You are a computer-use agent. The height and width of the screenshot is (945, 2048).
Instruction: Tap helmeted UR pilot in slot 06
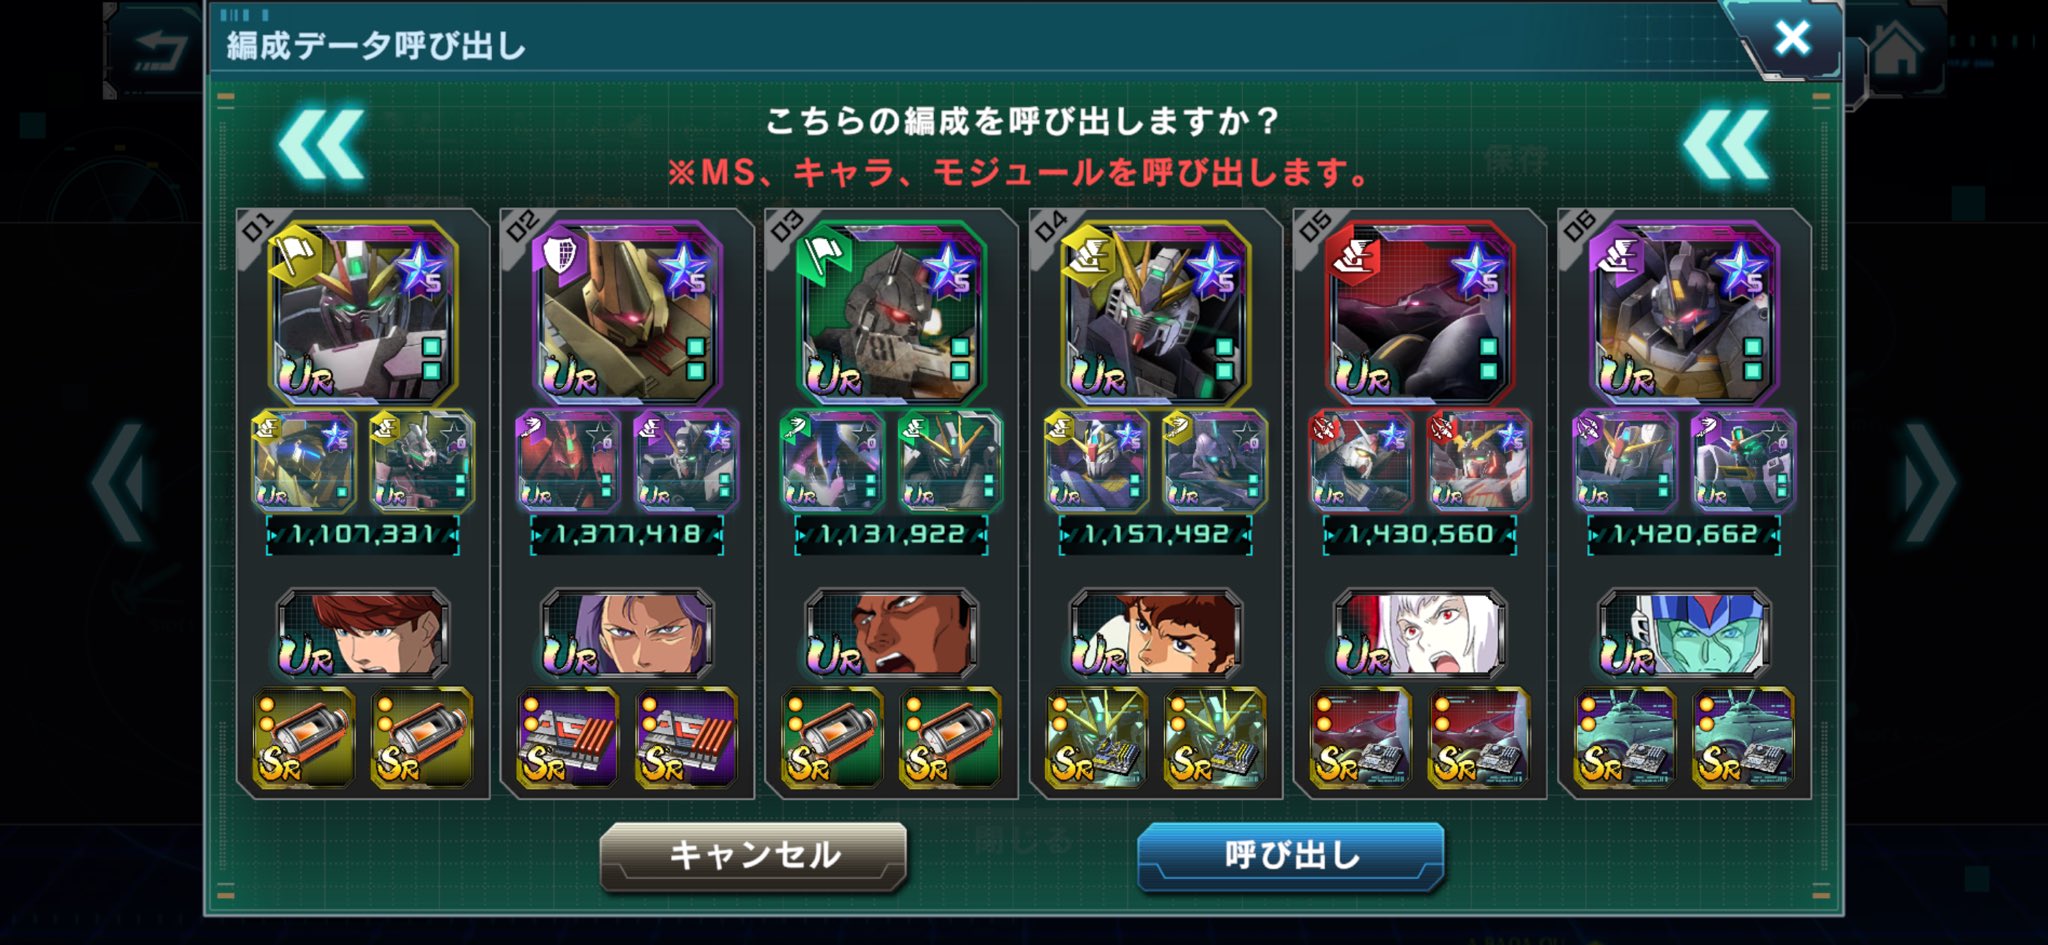[x=1684, y=633]
